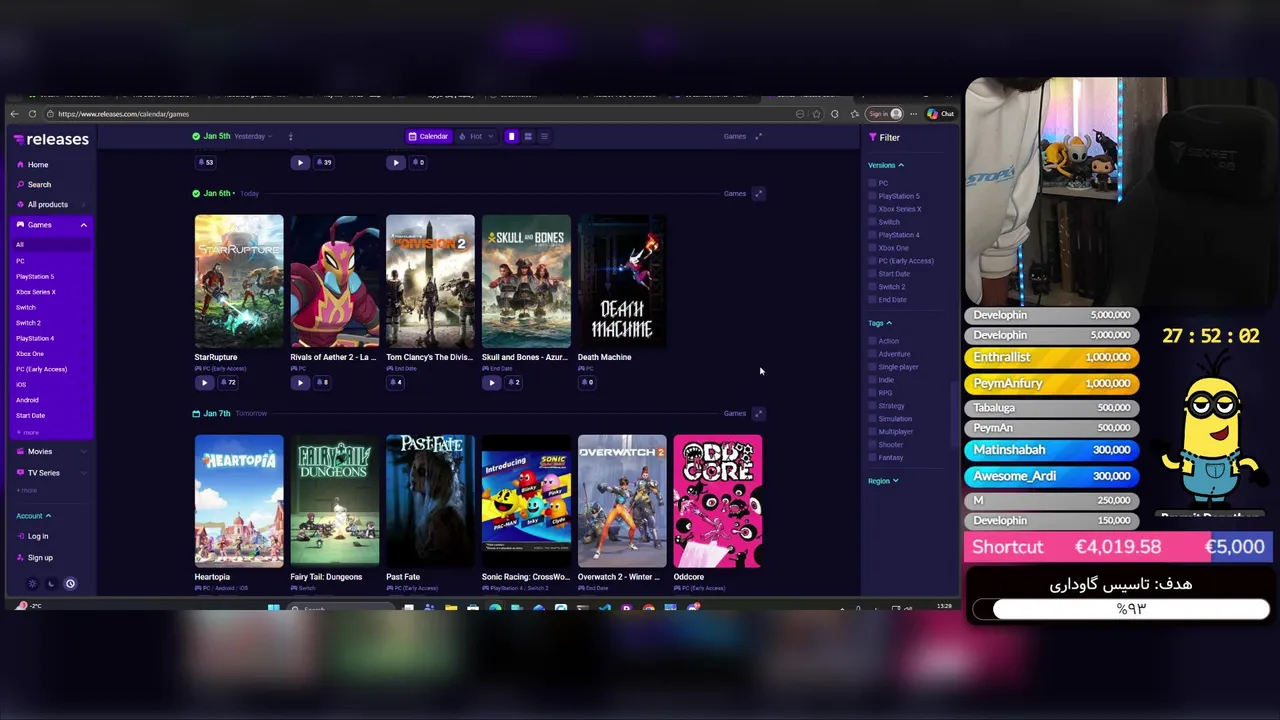Click the Rivals of Aether 2 bell button
The image size is (1280, 720).
(322, 382)
